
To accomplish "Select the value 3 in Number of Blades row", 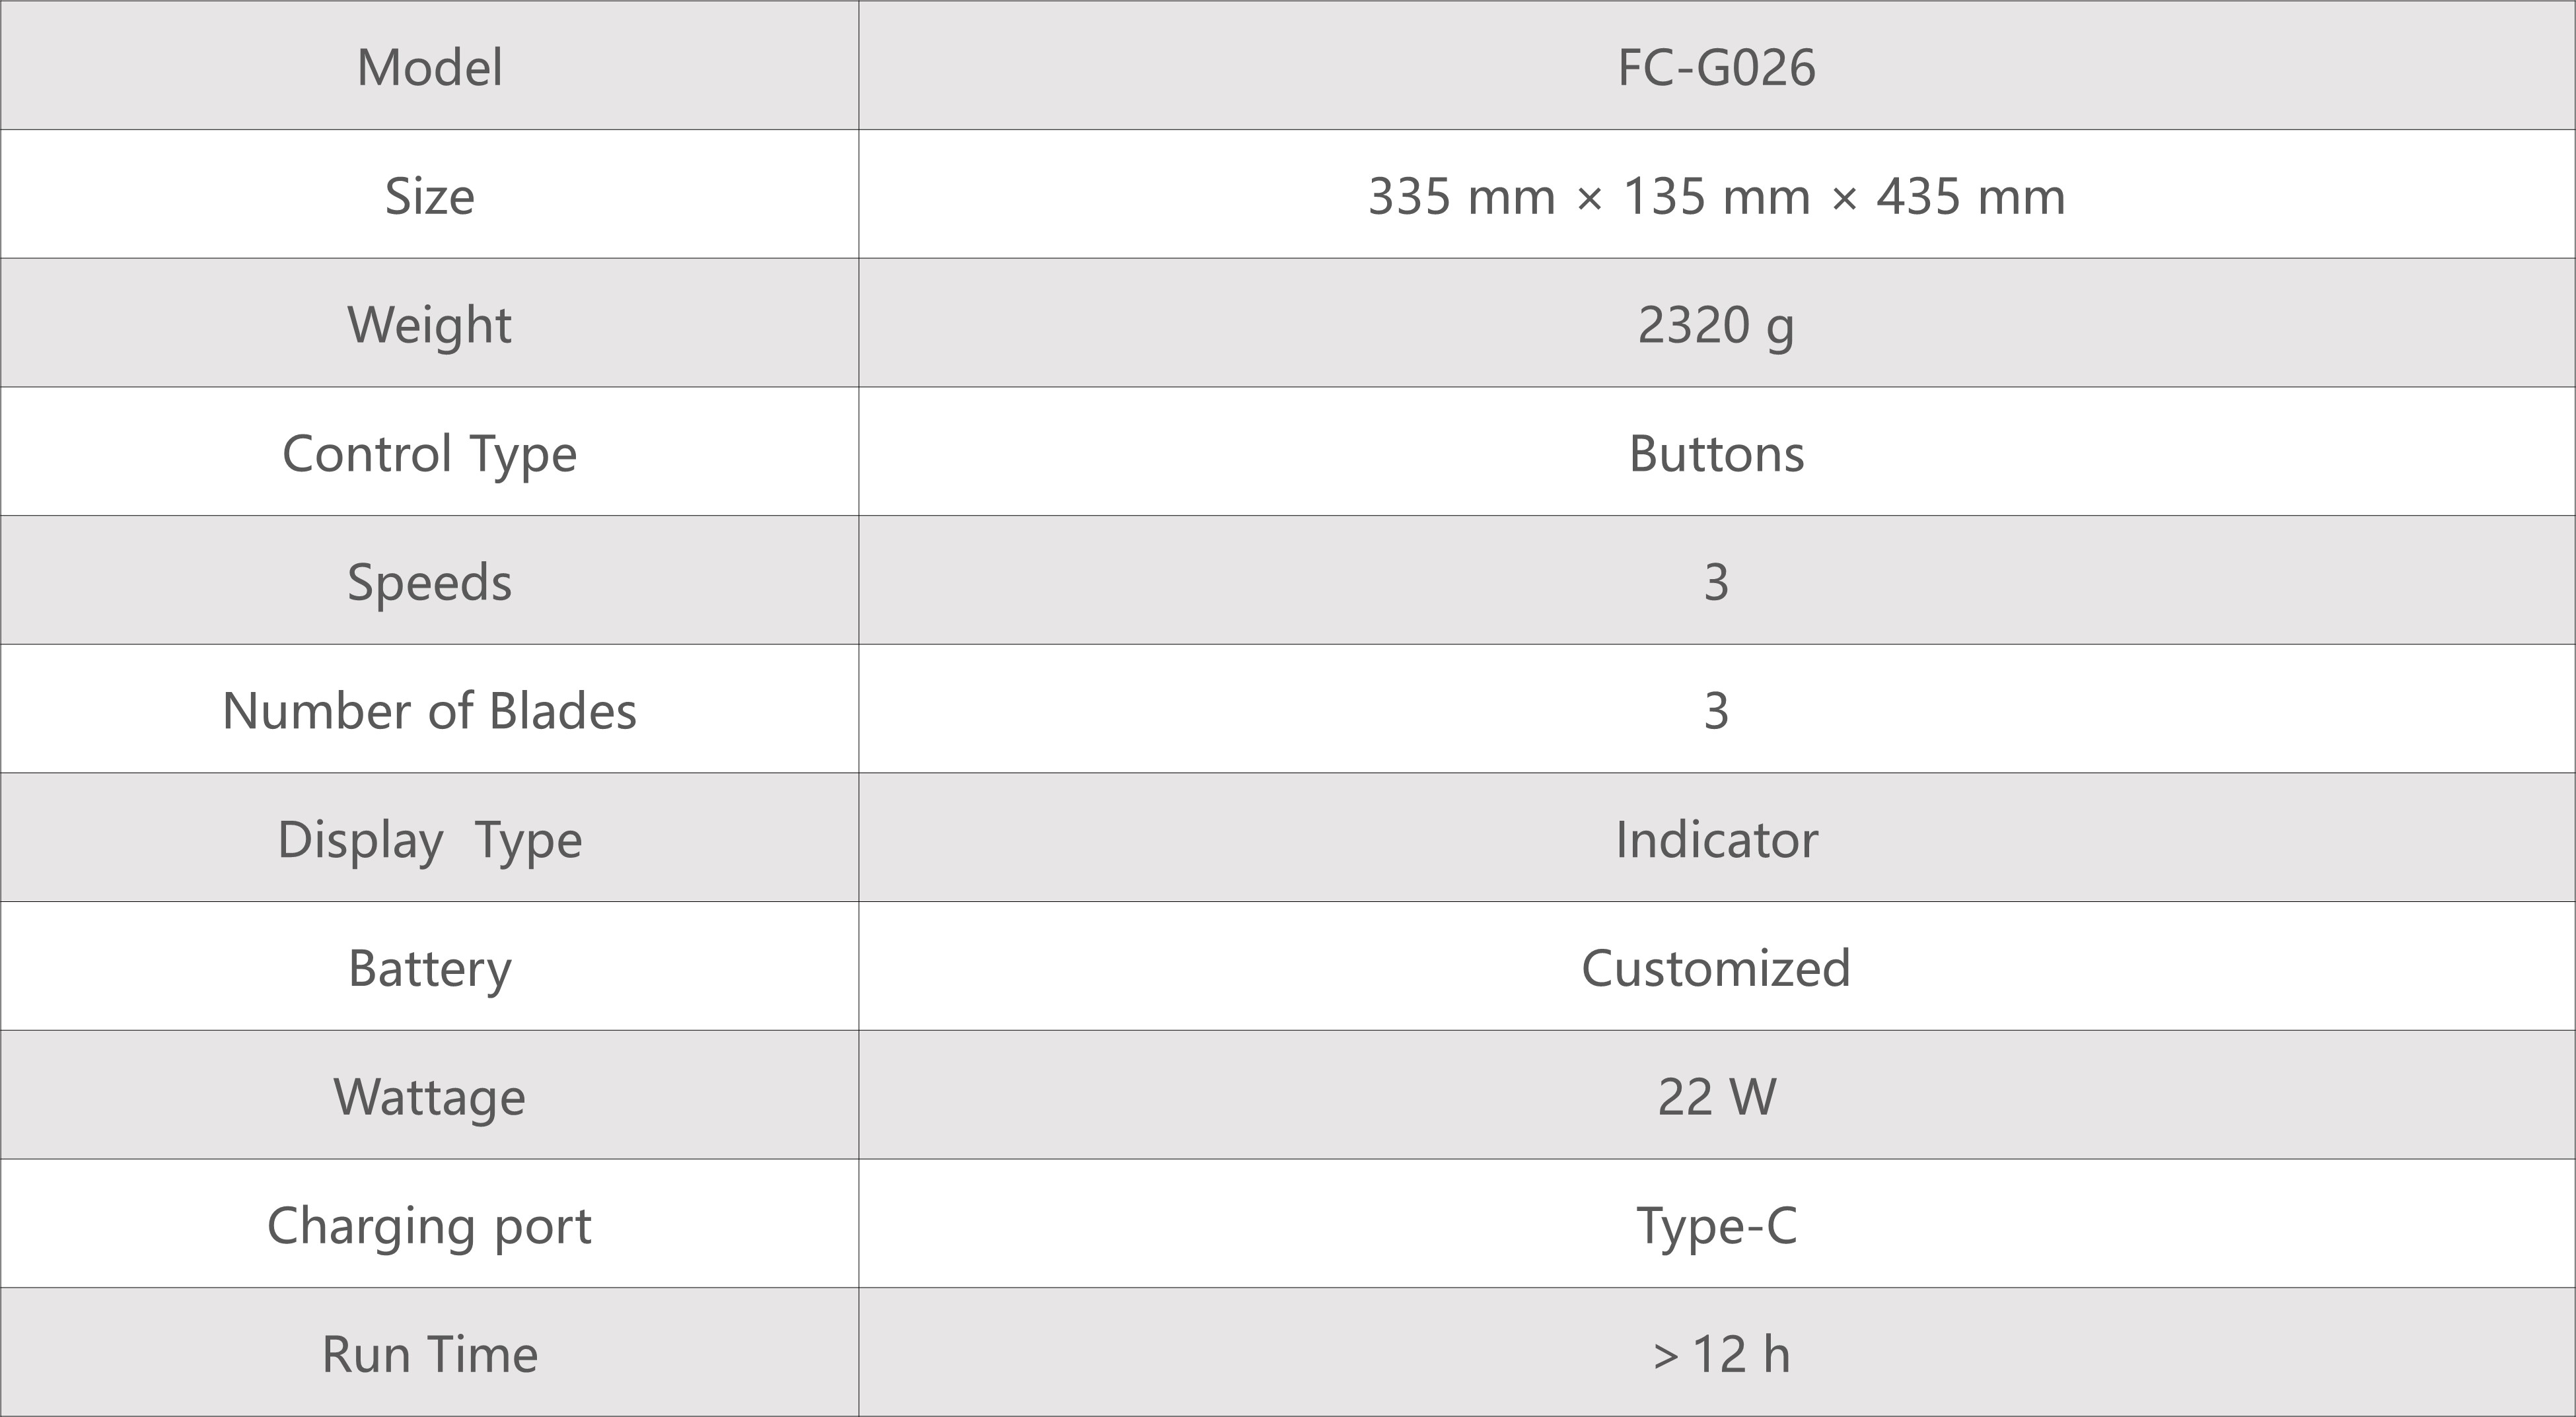I will [x=1716, y=711].
